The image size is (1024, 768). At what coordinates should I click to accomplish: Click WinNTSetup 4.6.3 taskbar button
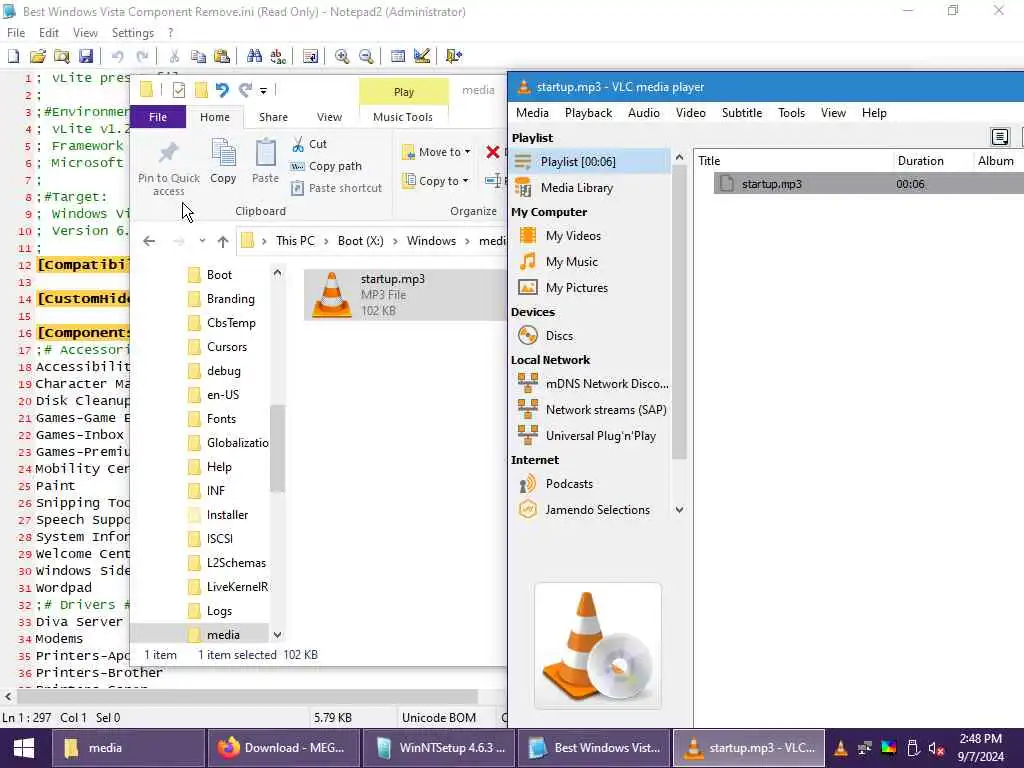(x=438, y=748)
